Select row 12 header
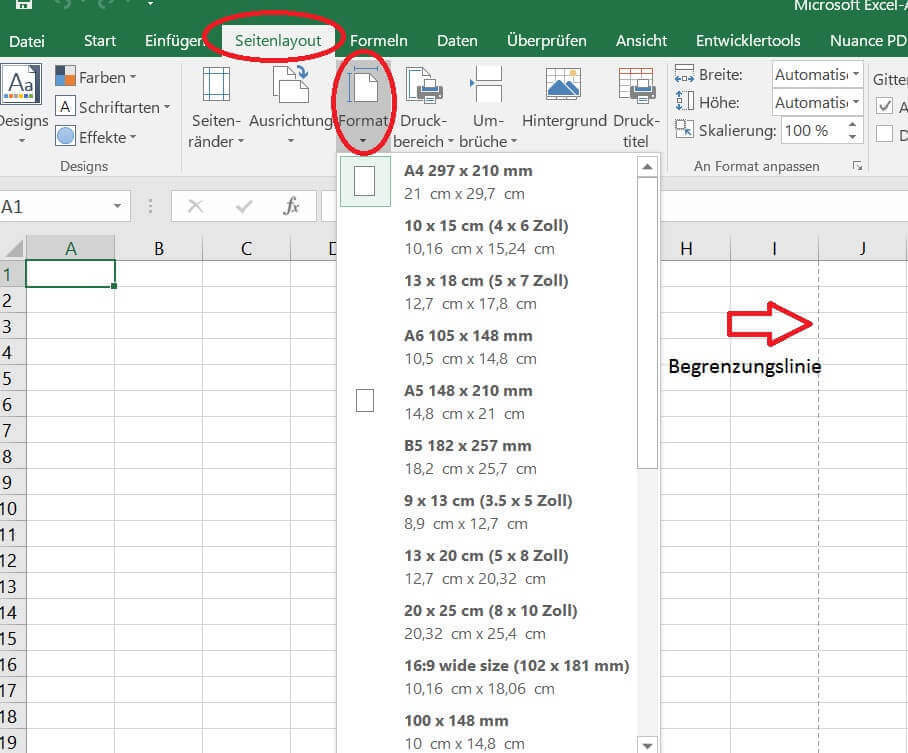This screenshot has width=908, height=753. tap(12, 560)
